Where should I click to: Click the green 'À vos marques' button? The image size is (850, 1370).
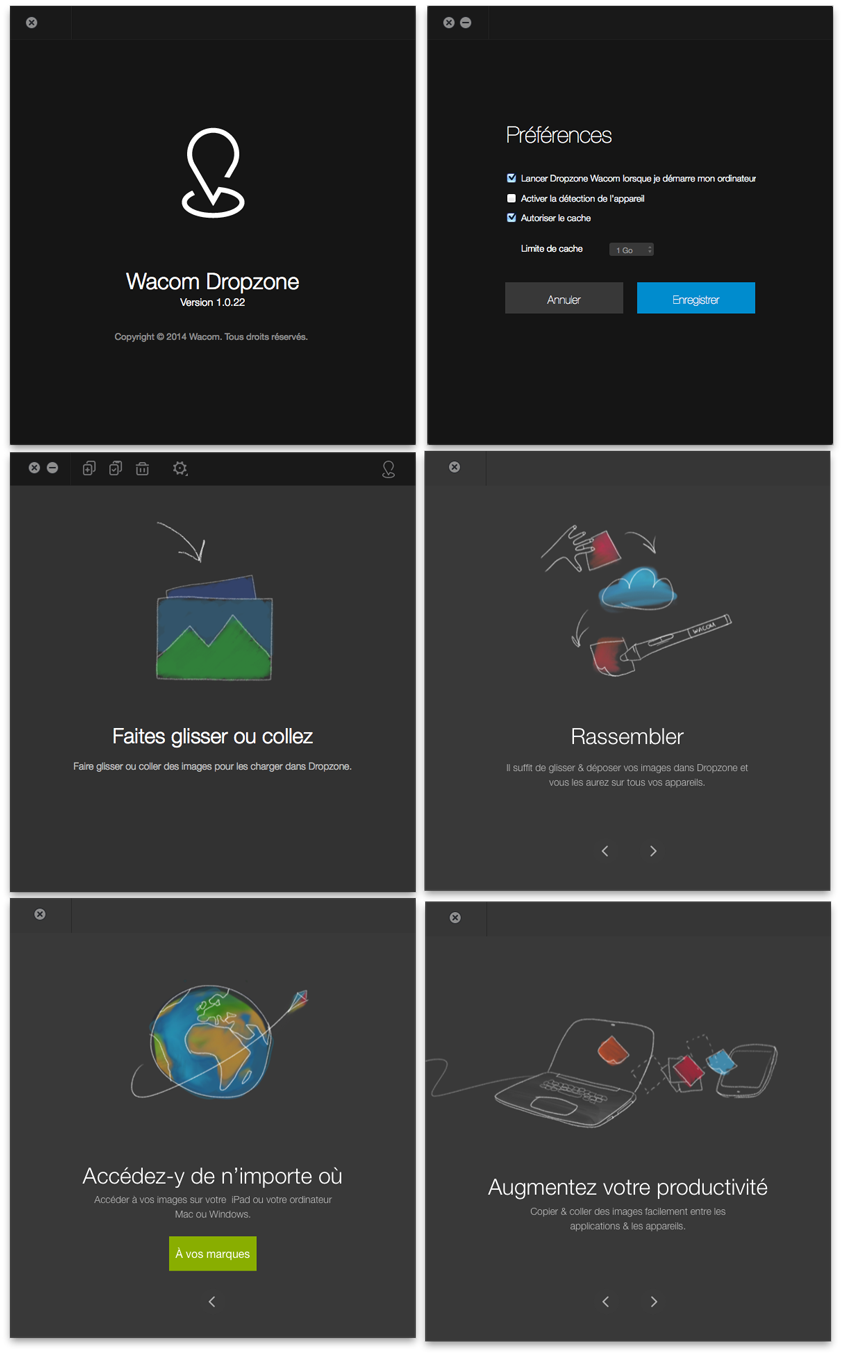click(213, 1254)
